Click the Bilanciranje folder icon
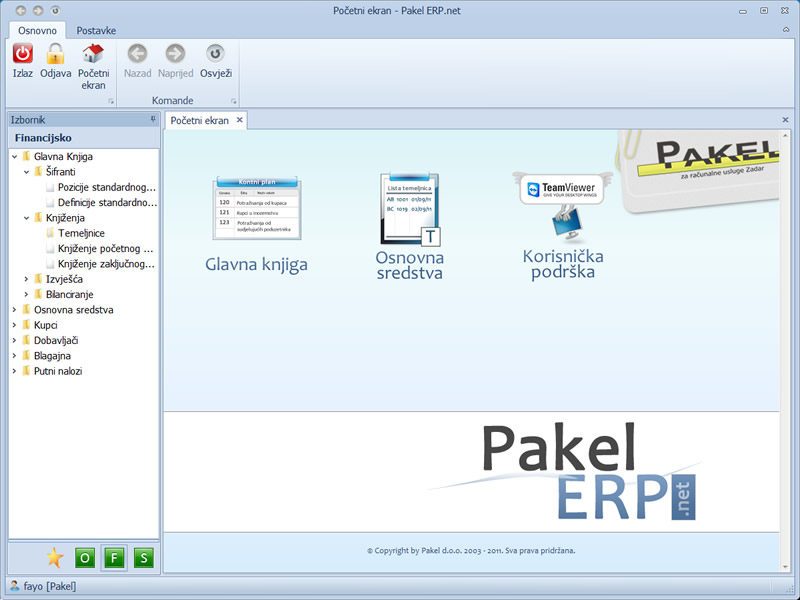This screenshot has width=800, height=600. pyautogui.click(x=38, y=294)
